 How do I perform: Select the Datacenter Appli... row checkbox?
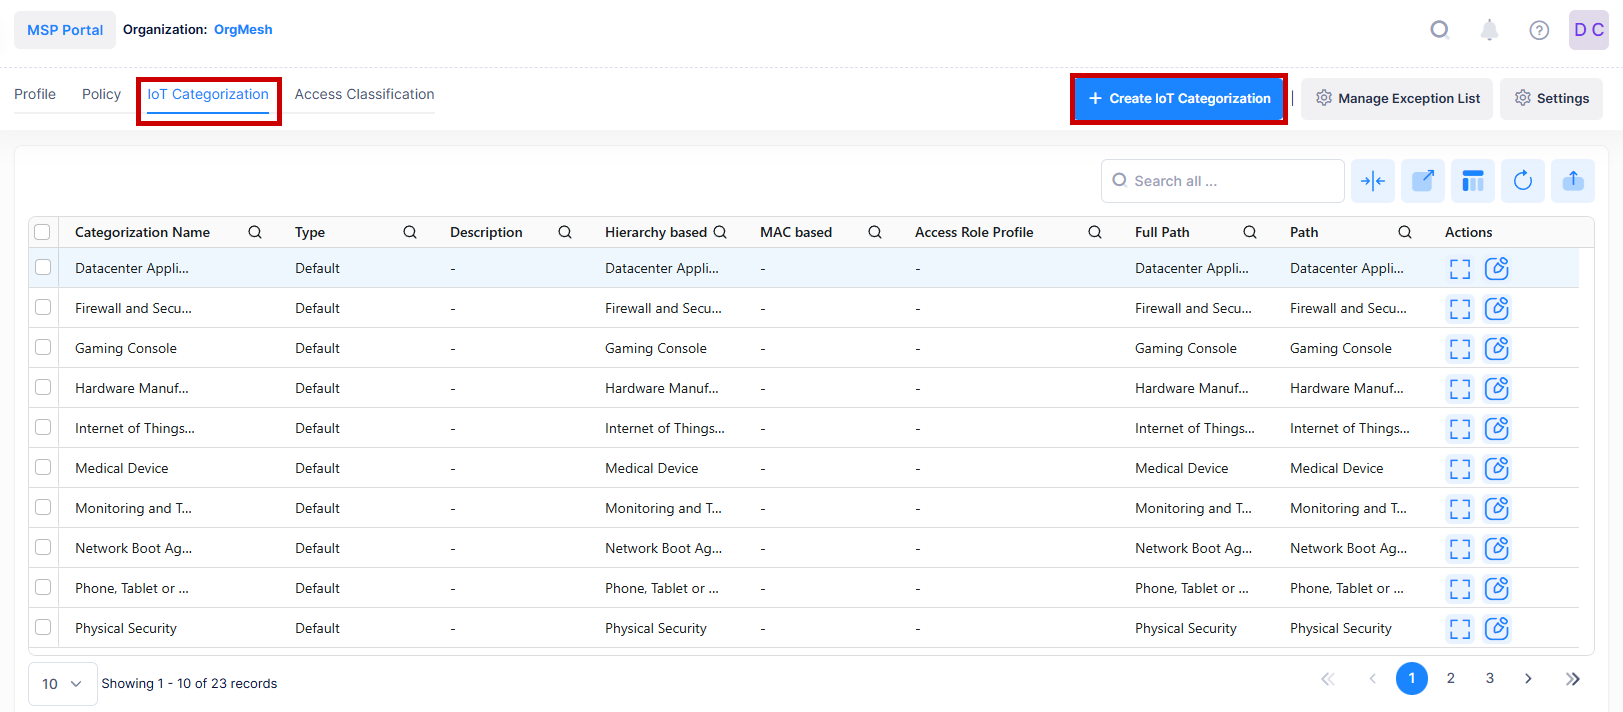pyautogui.click(x=43, y=267)
